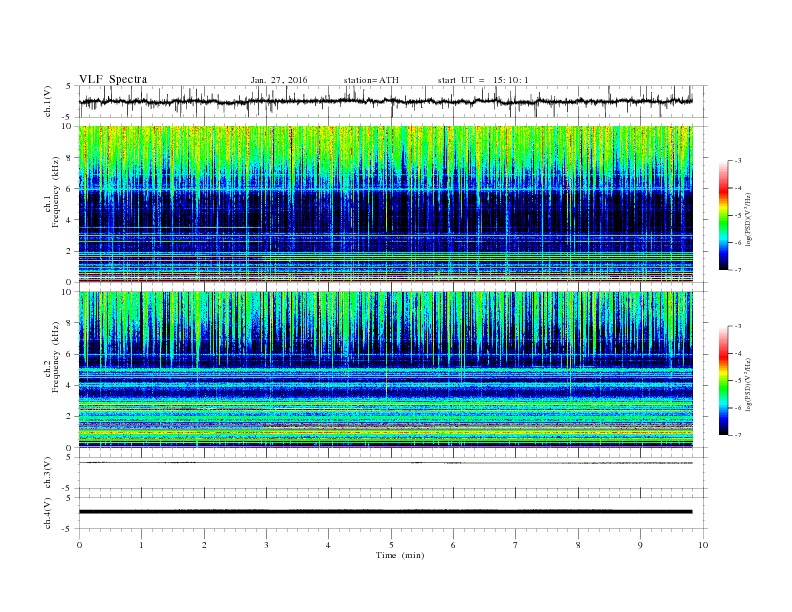Image resolution: width=792 pixels, height=612 pixels.
Task: Click the time axis tick label "1"
Action: (x=141, y=545)
